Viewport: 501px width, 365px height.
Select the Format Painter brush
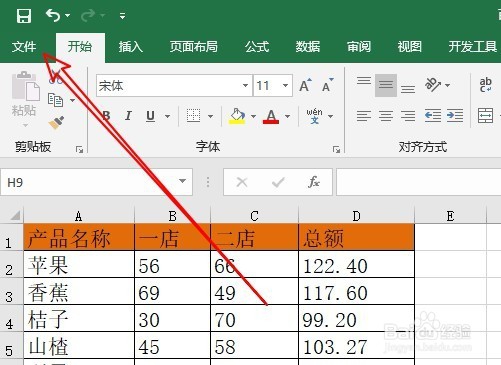click(x=56, y=122)
